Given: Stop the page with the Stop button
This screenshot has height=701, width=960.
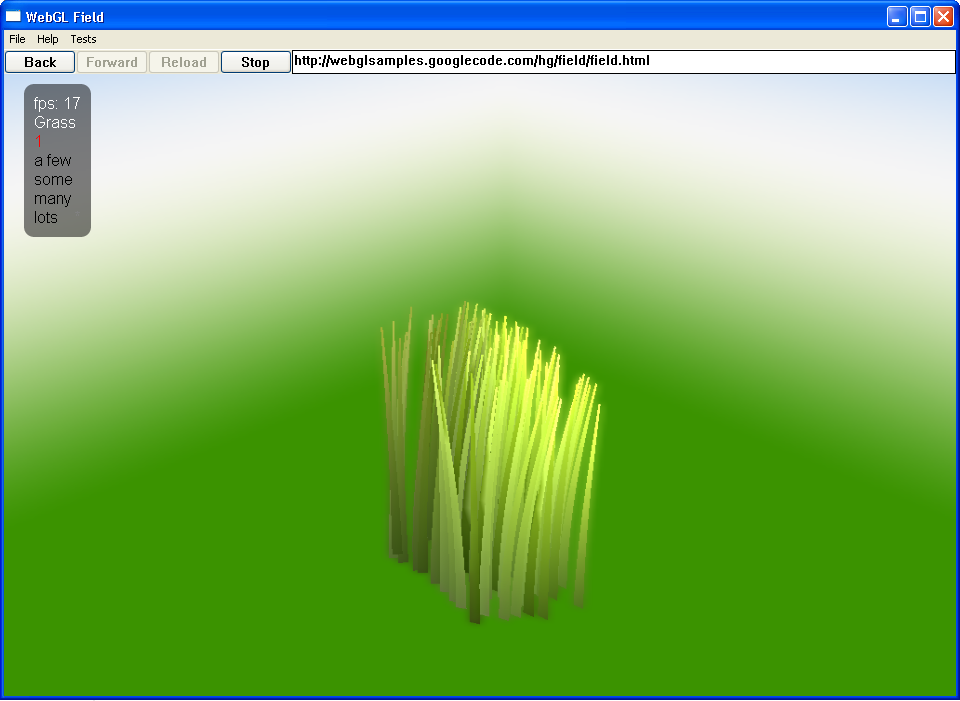Looking at the screenshot, I should tap(255, 62).
